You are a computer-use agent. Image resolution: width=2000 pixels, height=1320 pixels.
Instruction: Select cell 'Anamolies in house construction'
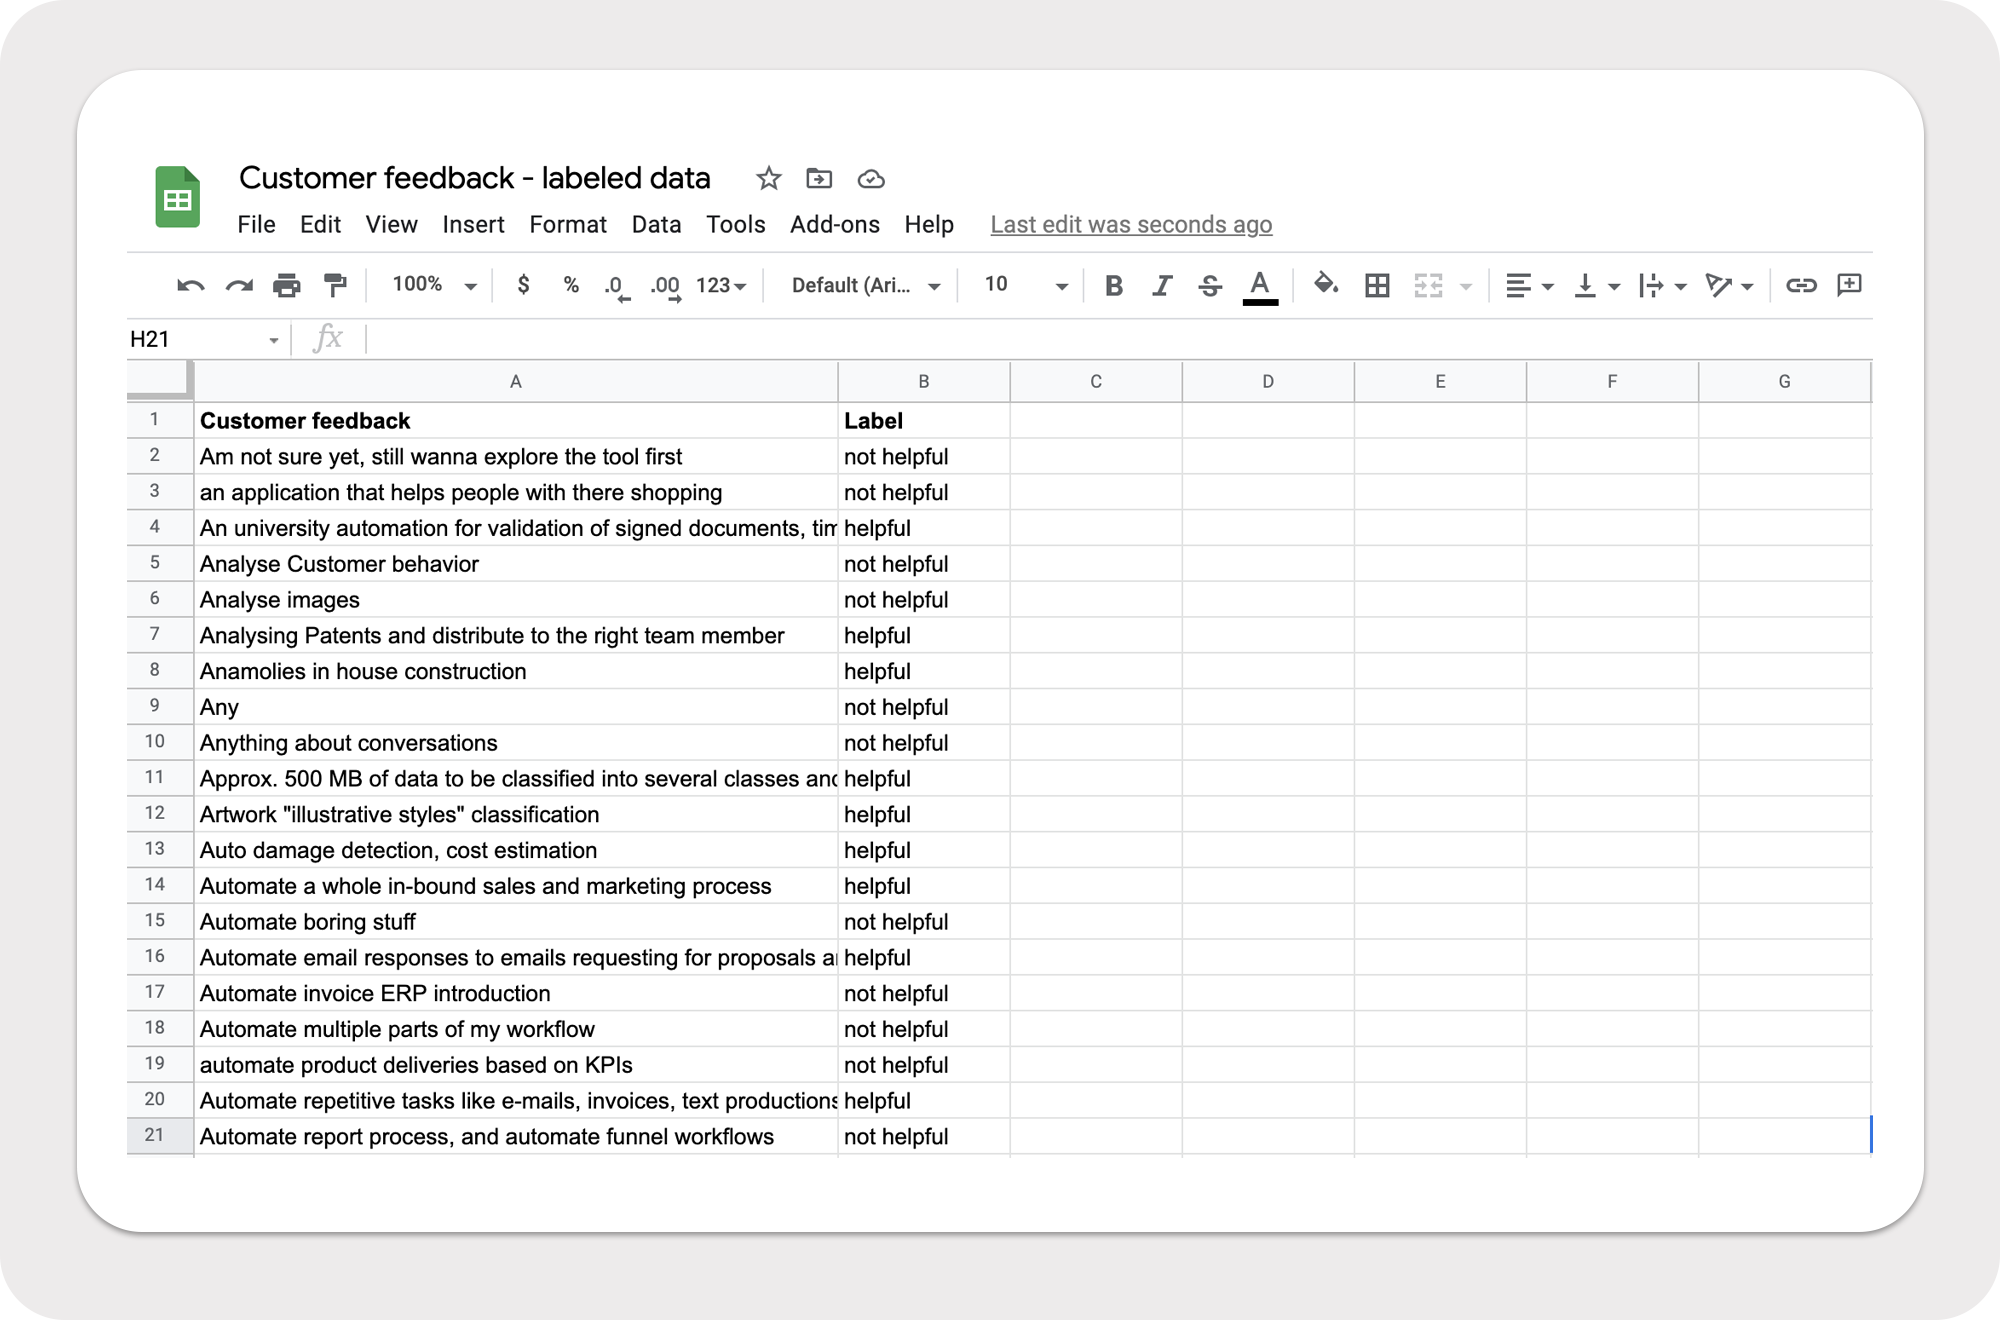pos(516,671)
